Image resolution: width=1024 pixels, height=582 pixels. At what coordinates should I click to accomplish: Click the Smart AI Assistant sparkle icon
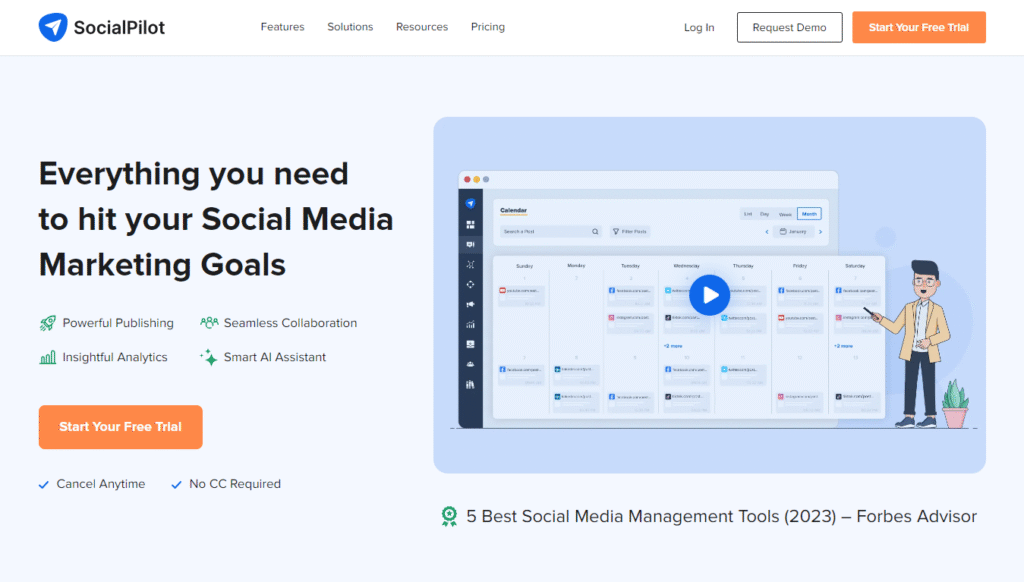point(209,357)
